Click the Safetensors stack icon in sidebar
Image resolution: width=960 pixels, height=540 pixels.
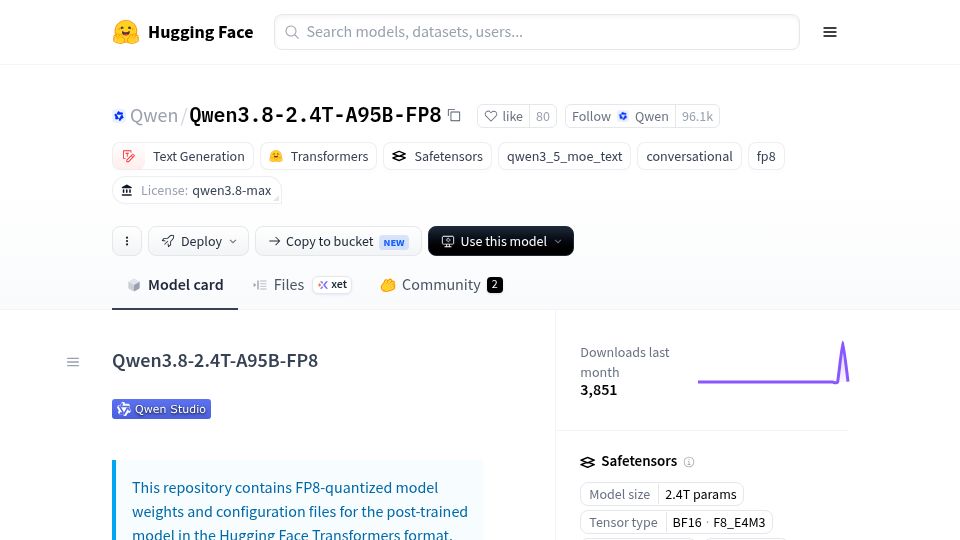click(x=587, y=462)
